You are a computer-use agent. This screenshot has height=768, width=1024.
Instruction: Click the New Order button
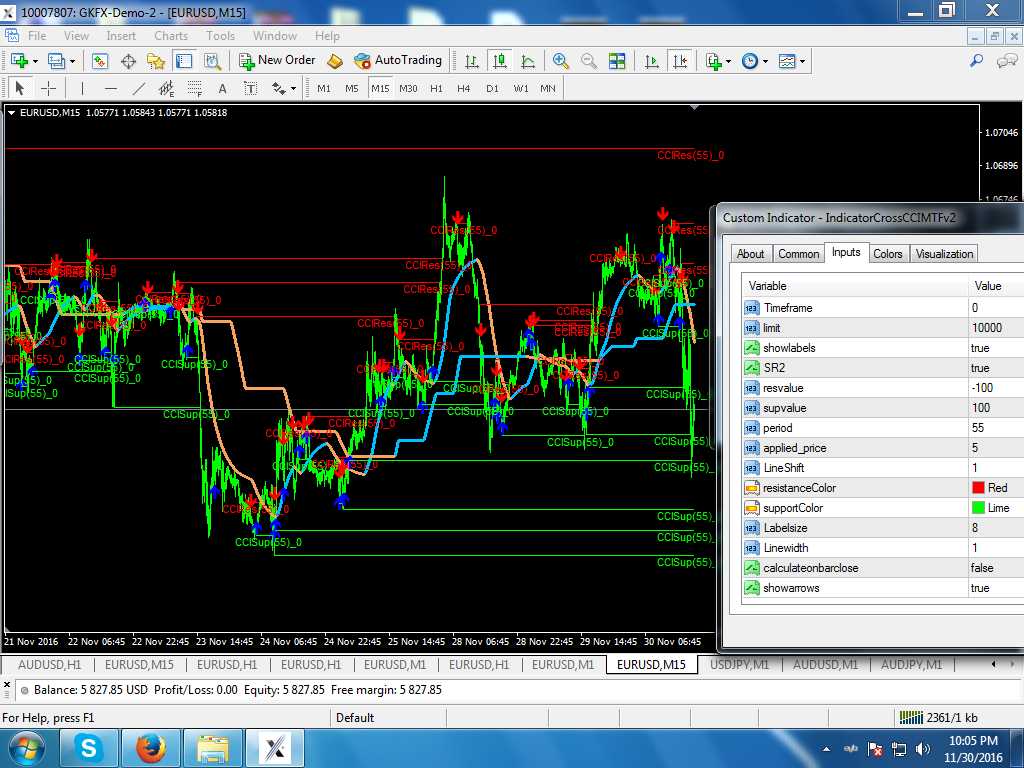point(277,61)
